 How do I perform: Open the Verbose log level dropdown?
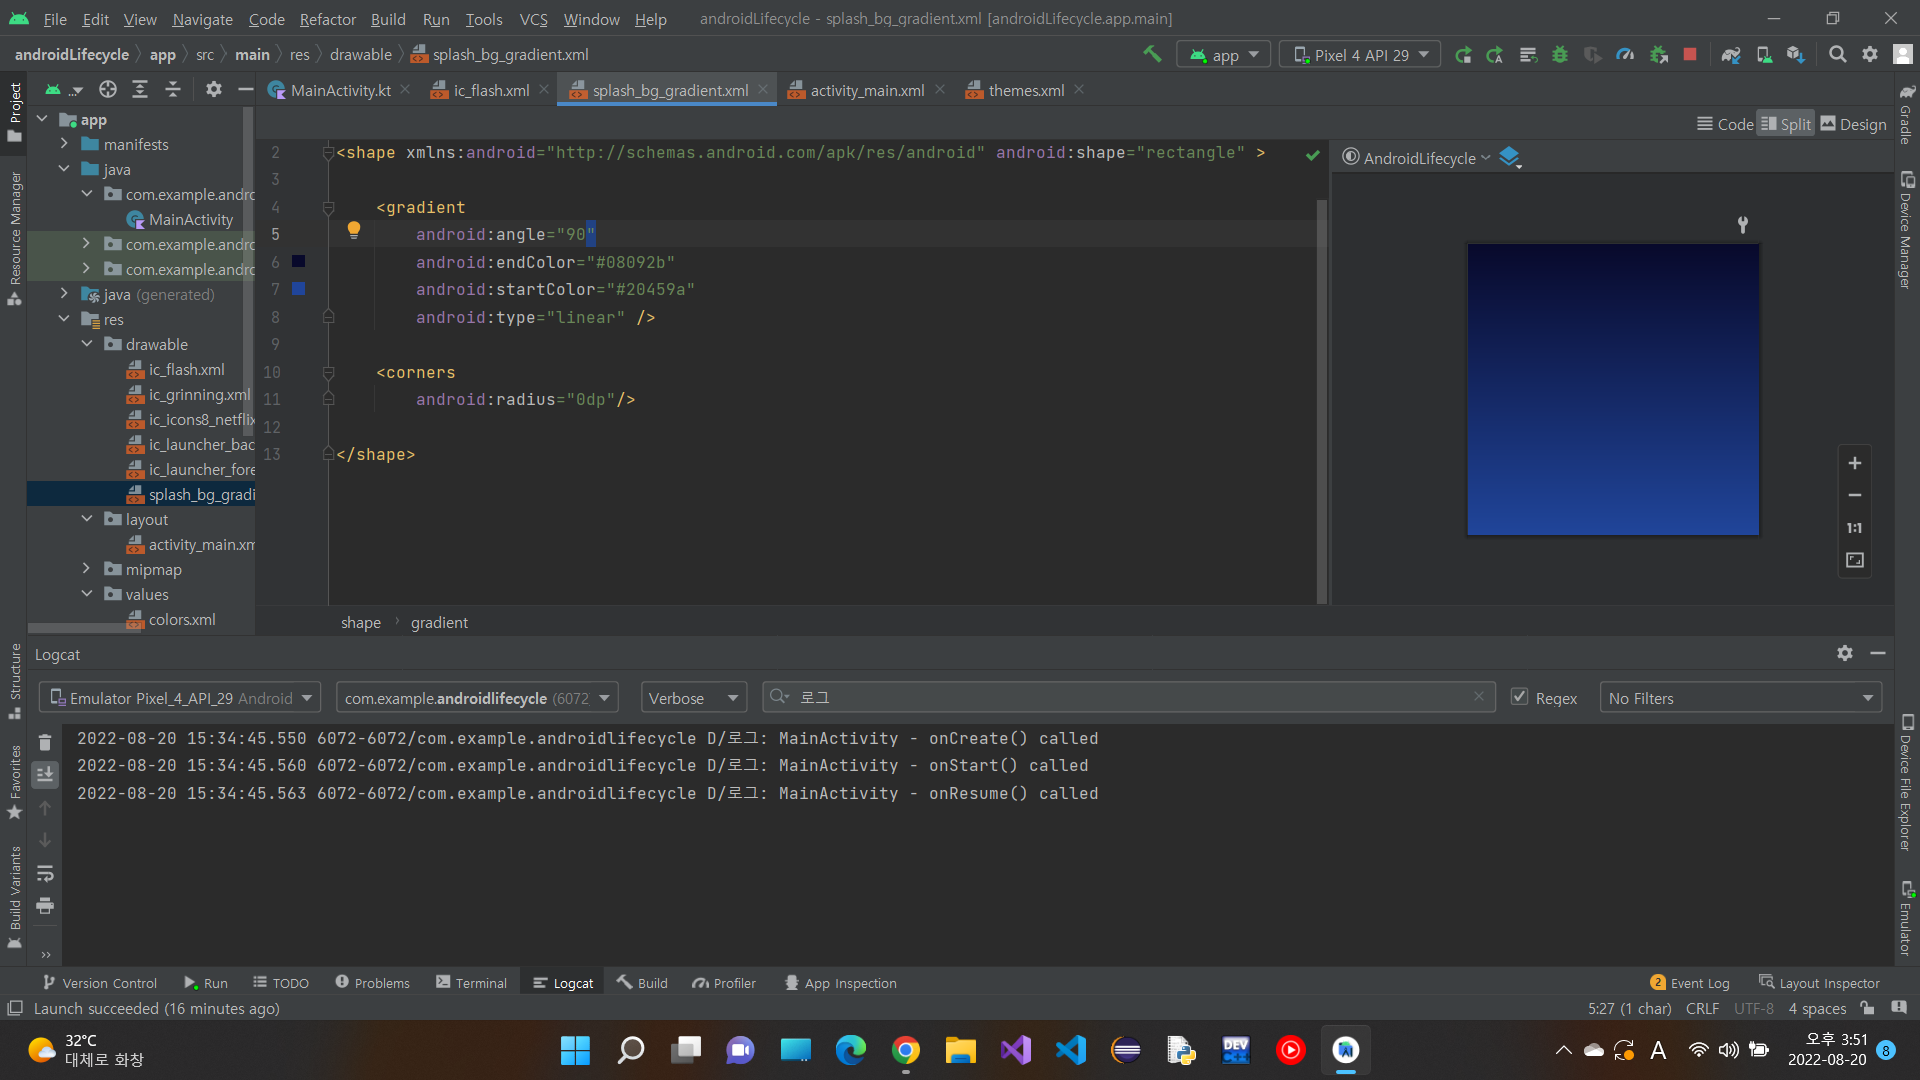click(x=693, y=698)
